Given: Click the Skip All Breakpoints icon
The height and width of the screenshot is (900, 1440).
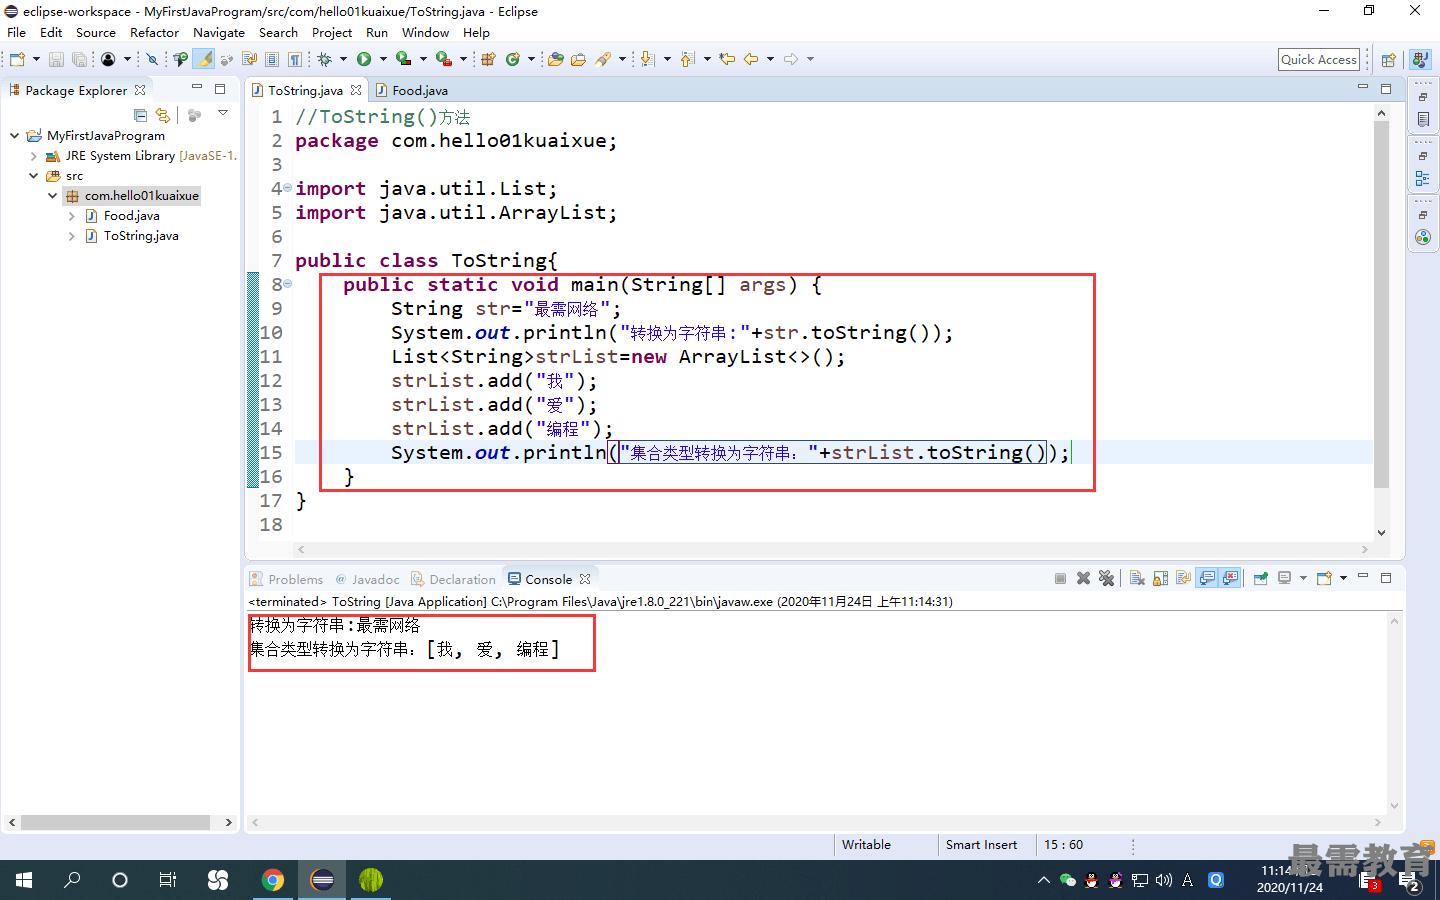Looking at the screenshot, I should [x=153, y=59].
